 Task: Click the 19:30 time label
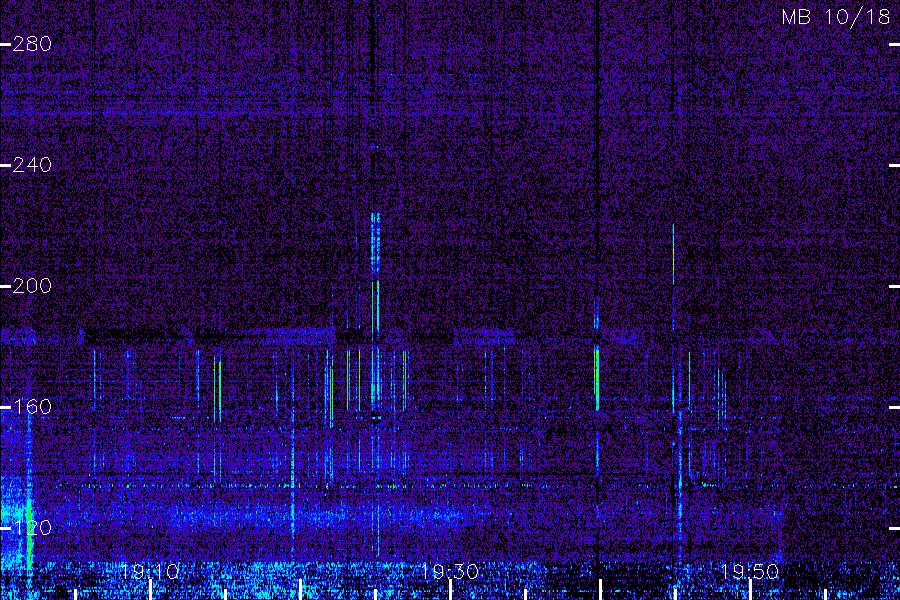click(x=449, y=571)
